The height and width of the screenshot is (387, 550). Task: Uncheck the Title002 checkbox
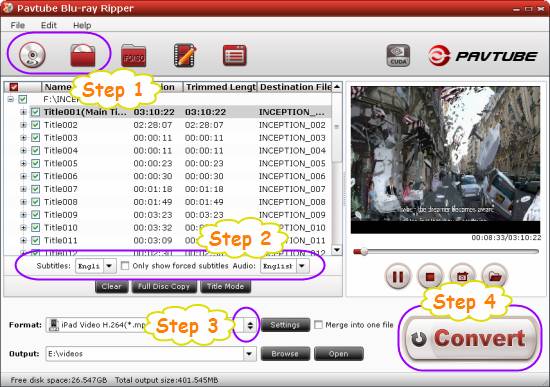(35, 125)
